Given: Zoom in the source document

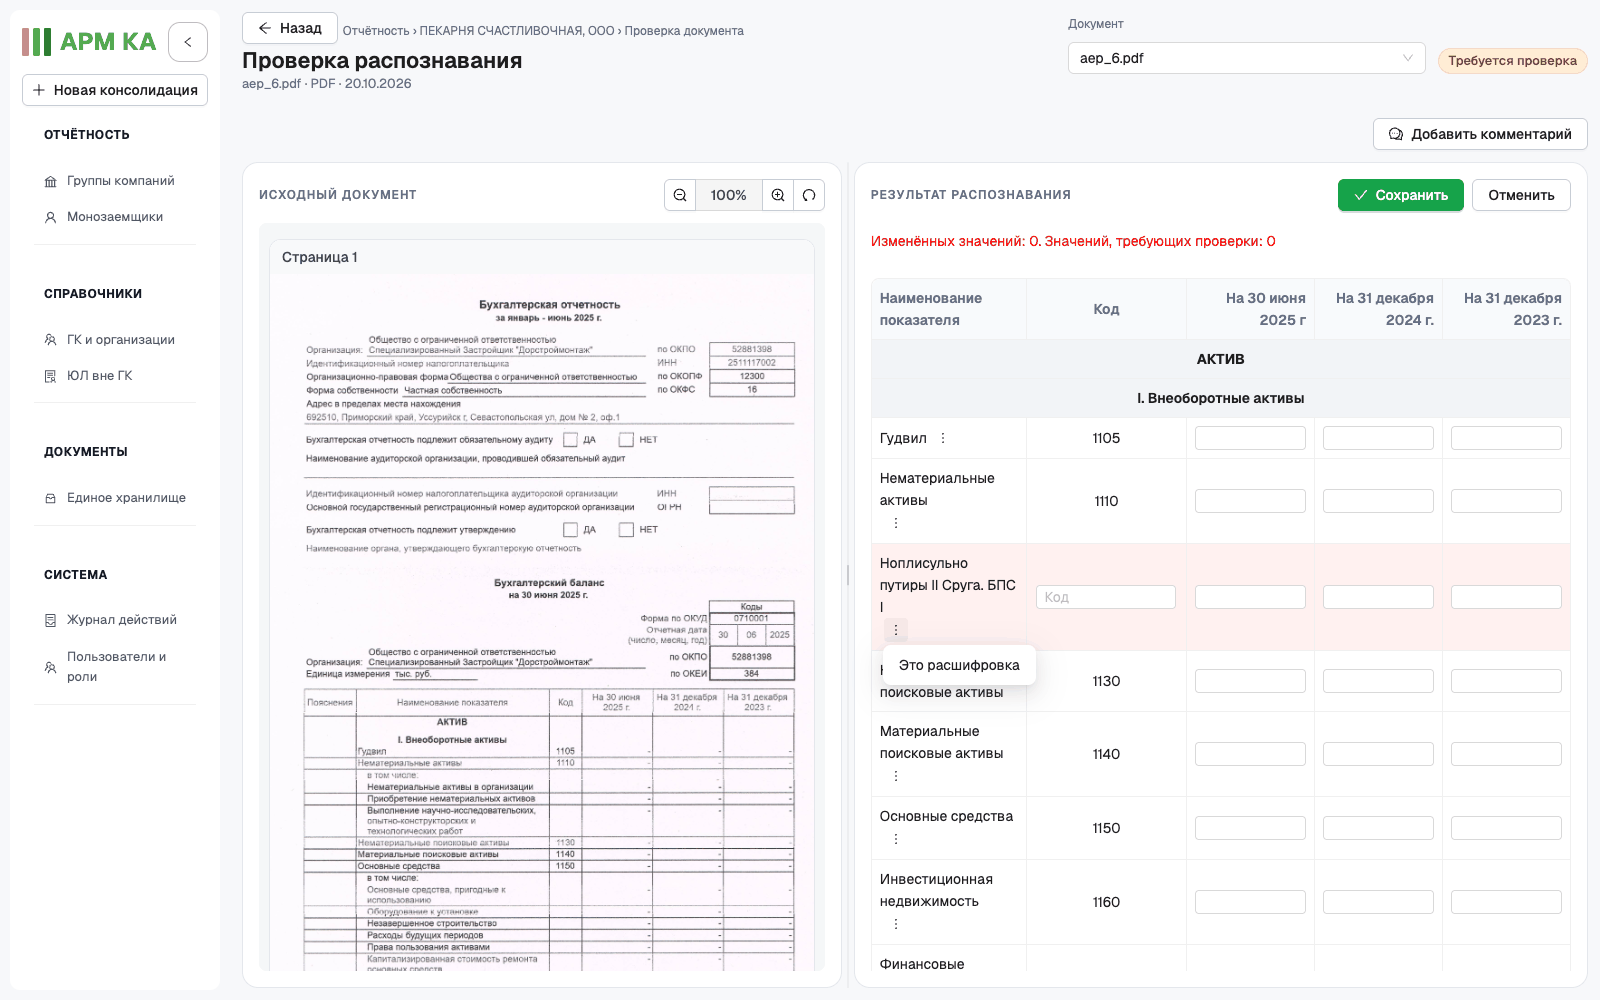Looking at the screenshot, I should (x=778, y=195).
